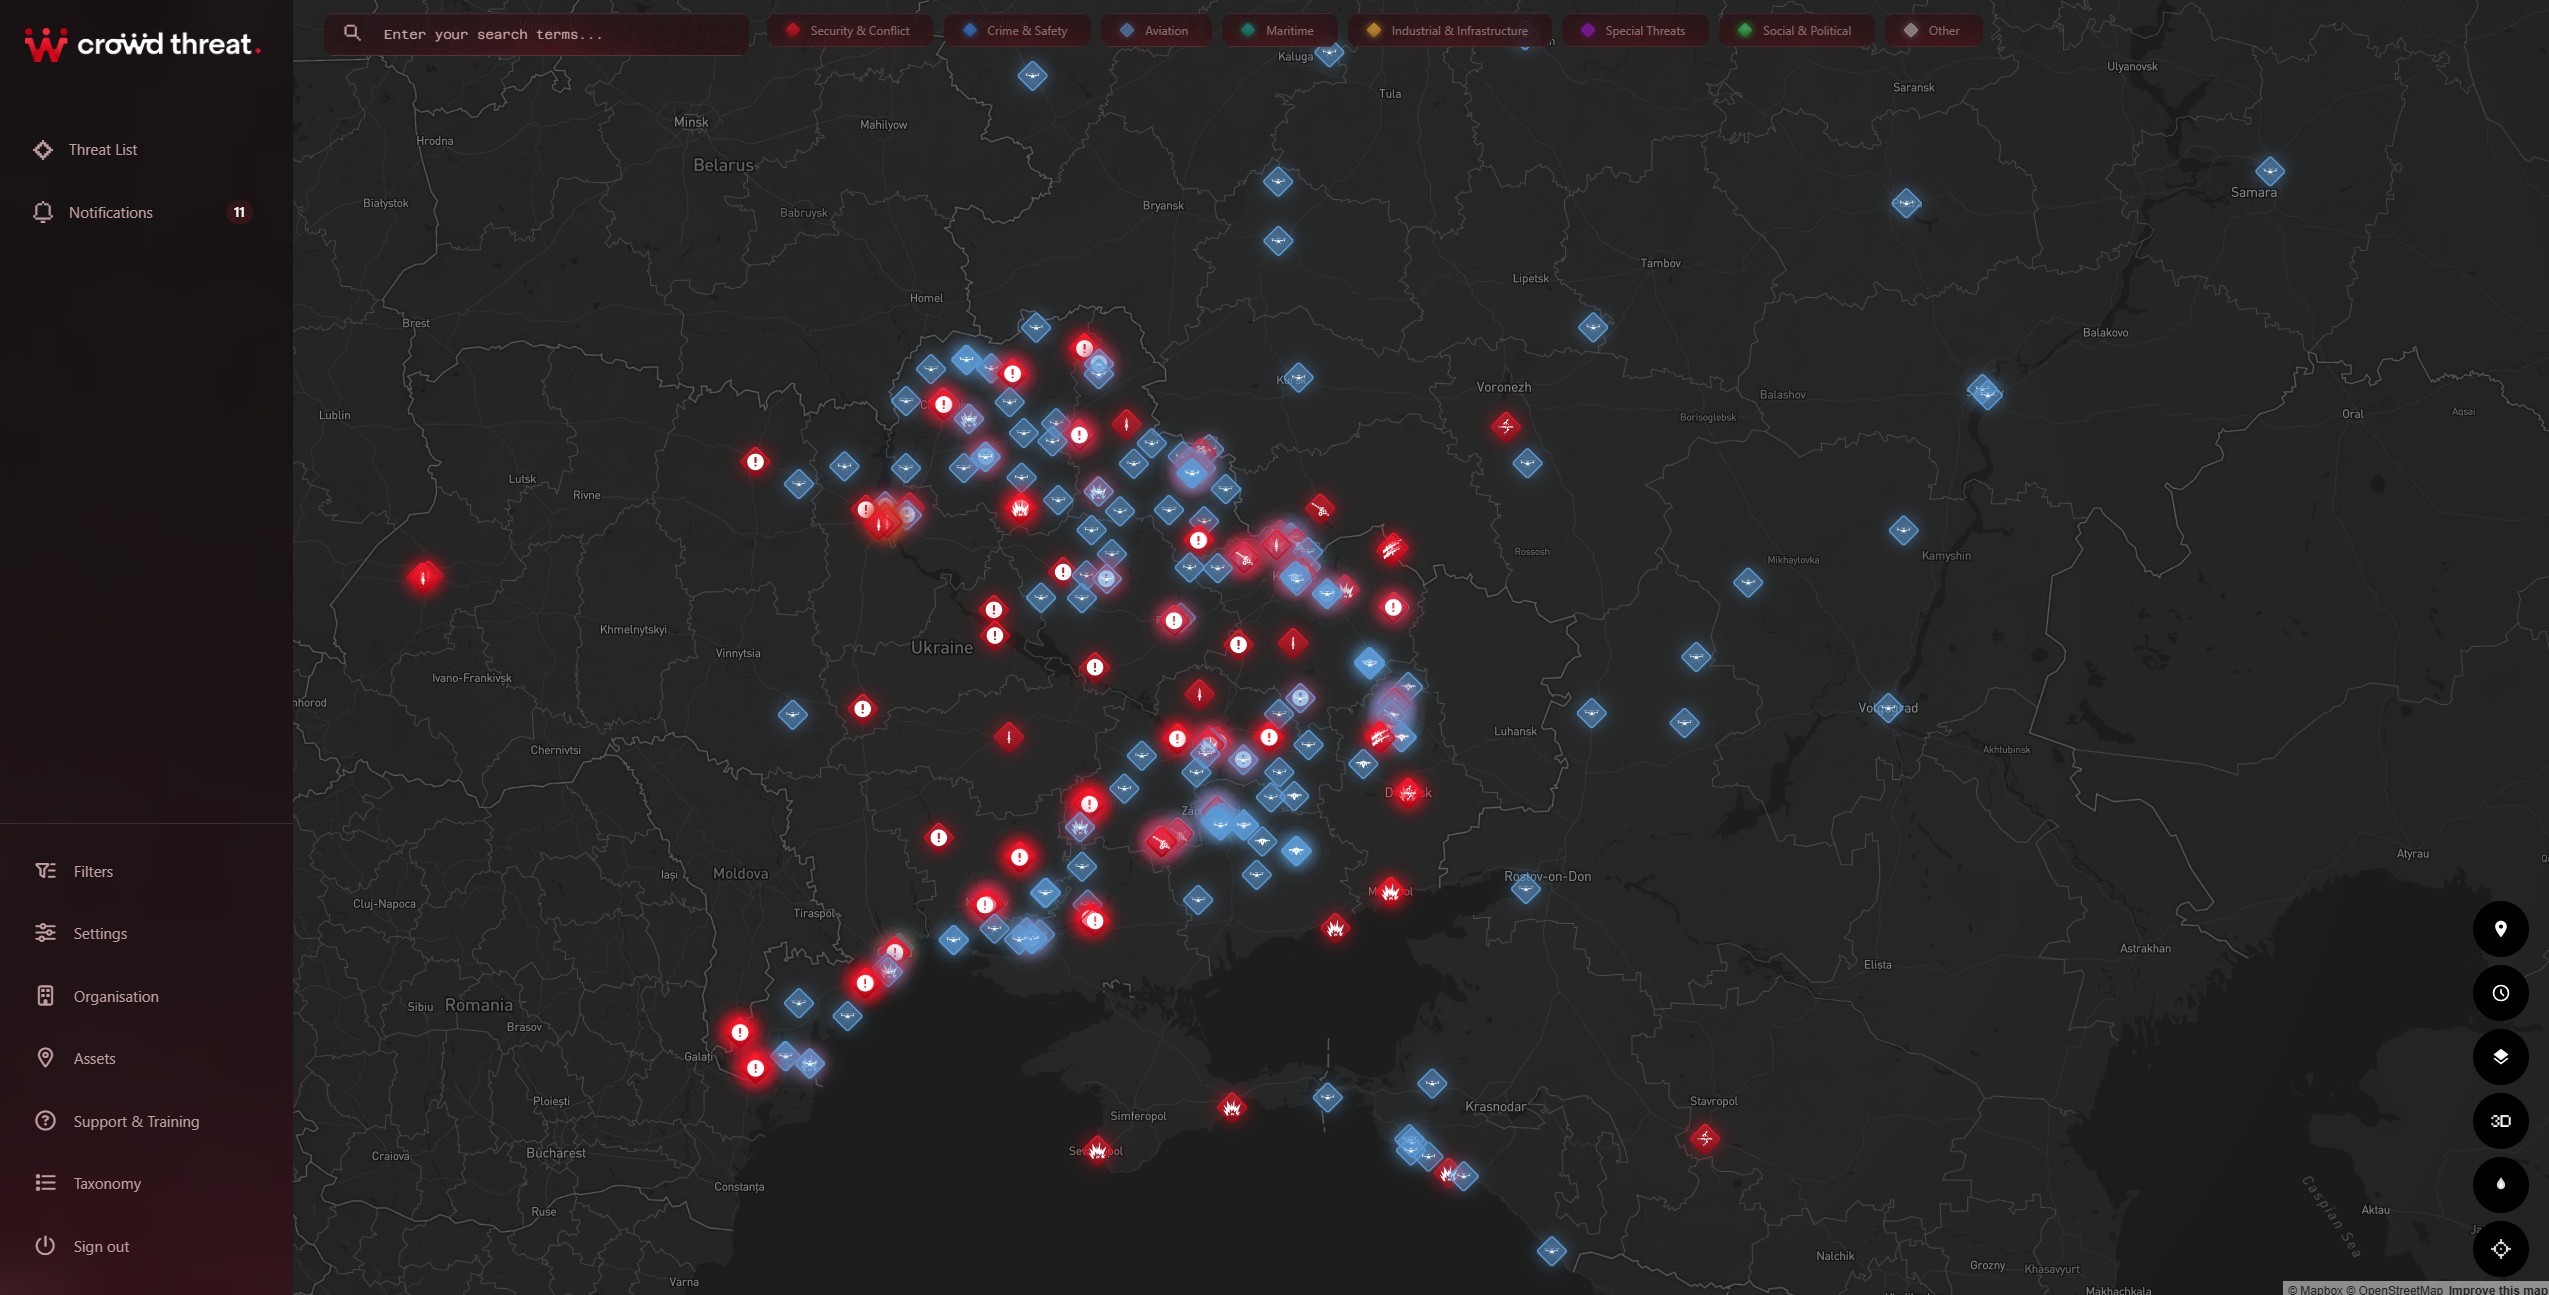Click the Improve this map link
2549x1295 pixels.
pyautogui.click(x=2497, y=1289)
